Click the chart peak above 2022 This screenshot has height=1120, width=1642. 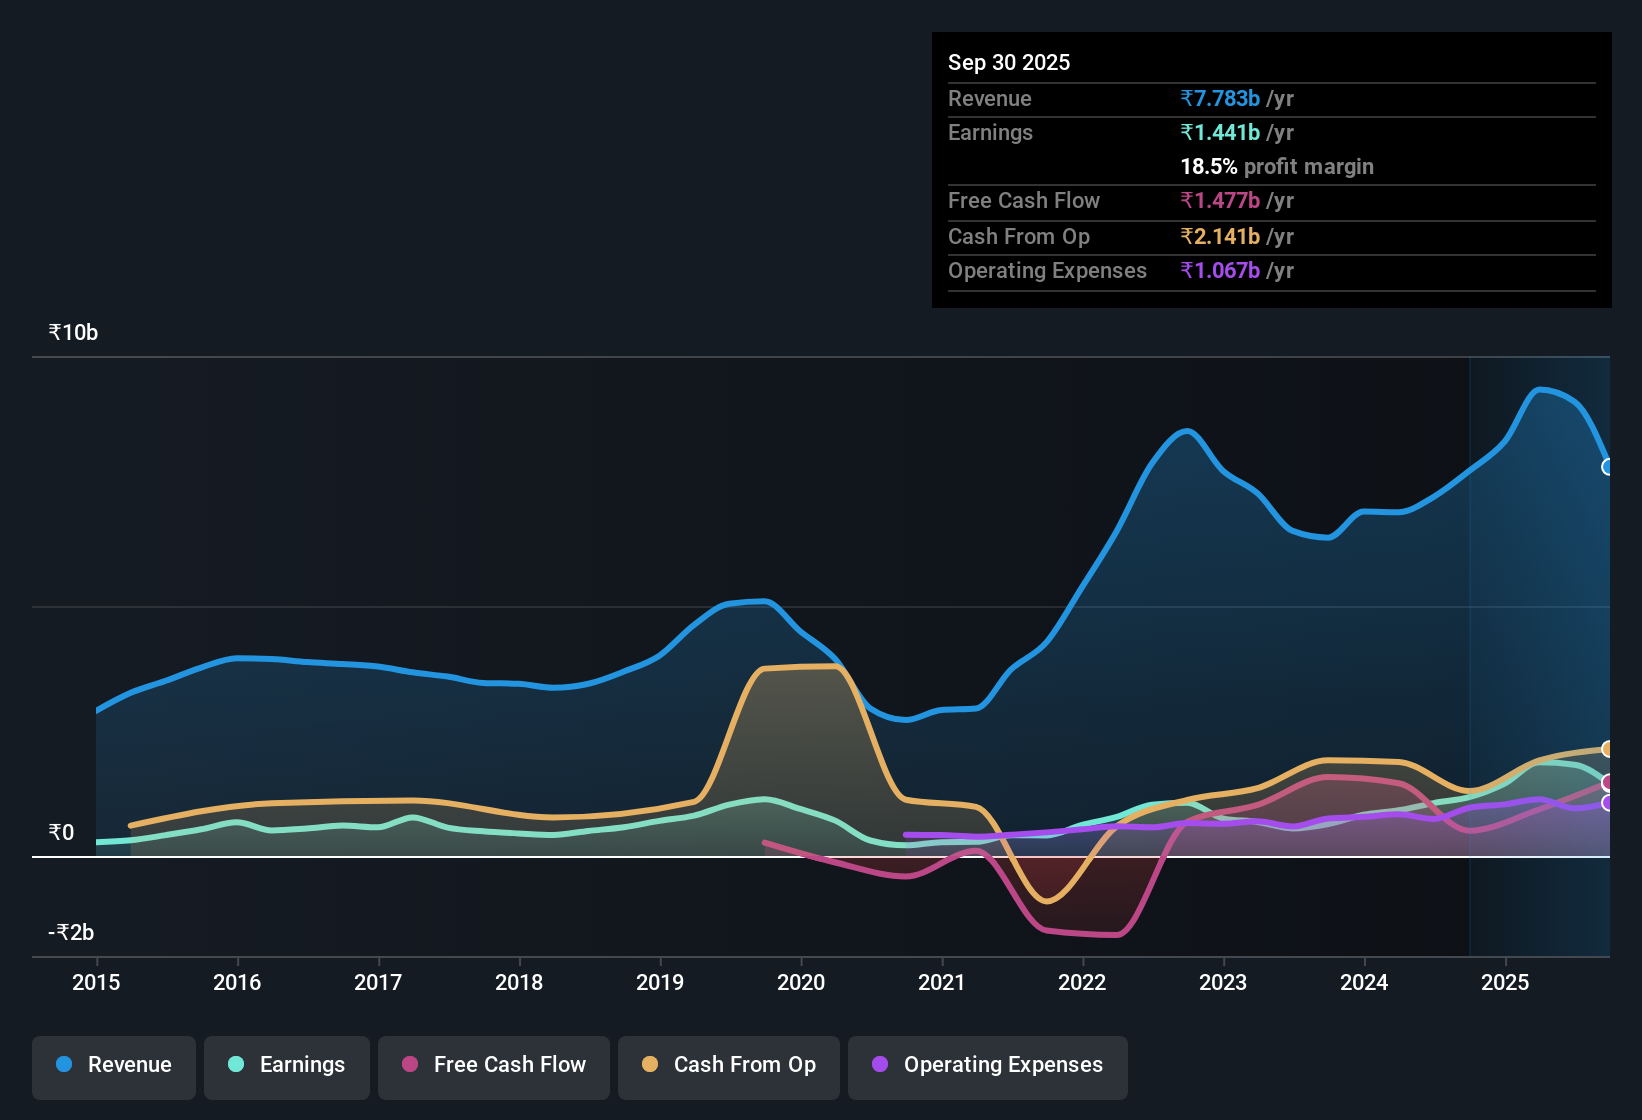(x=1184, y=433)
